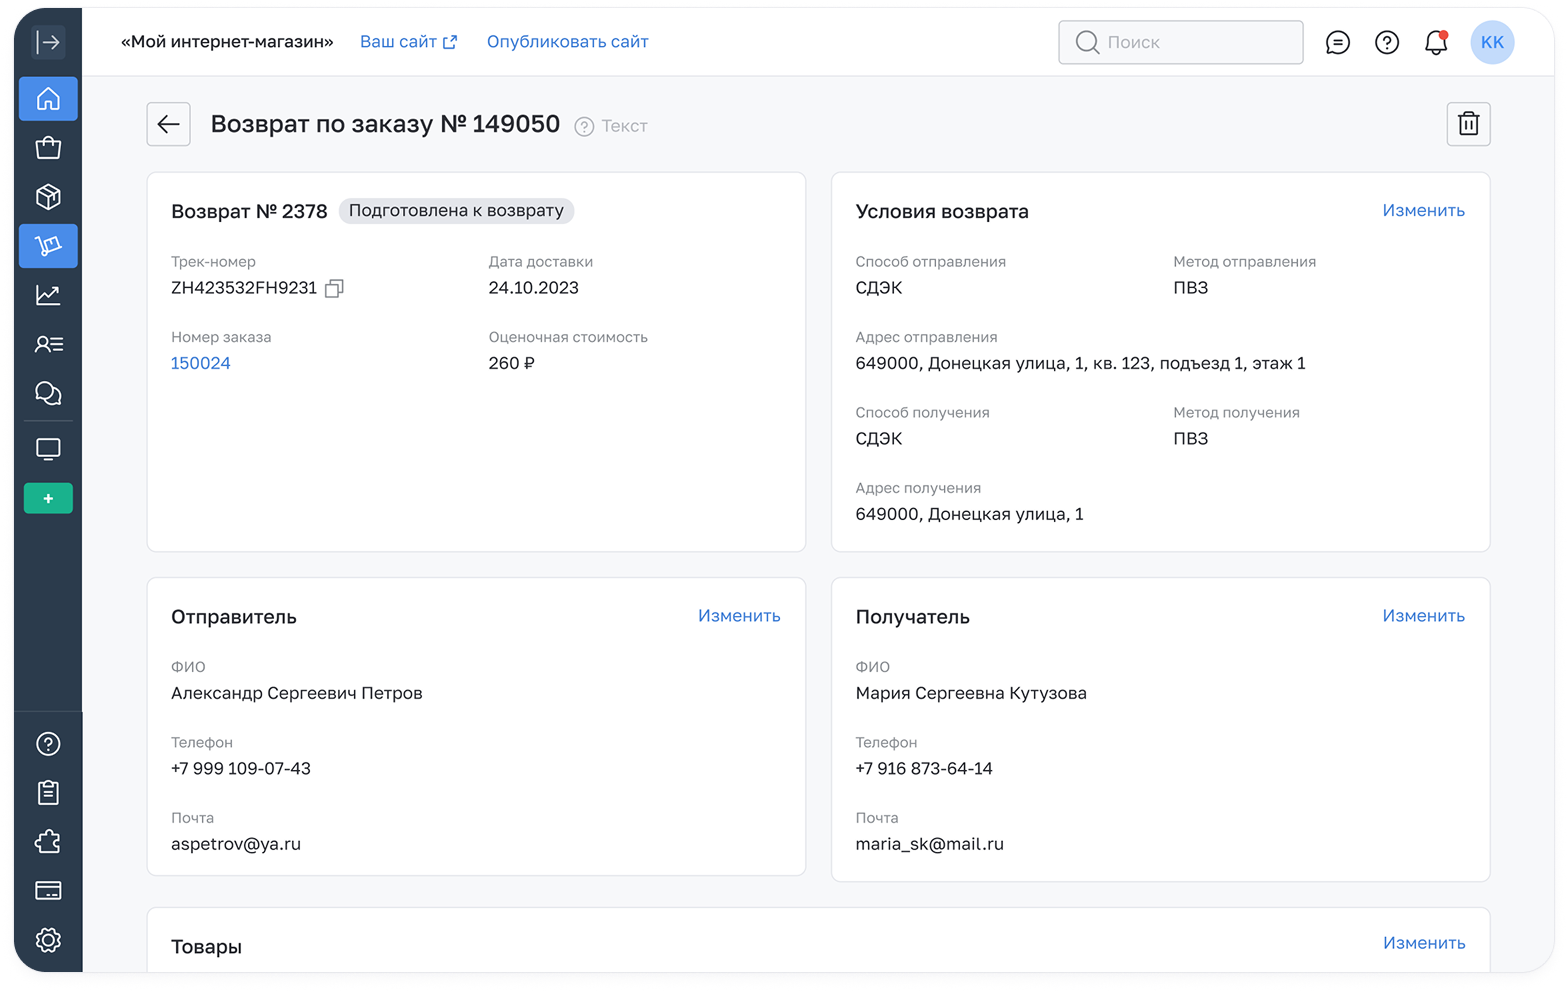The height and width of the screenshot is (992, 1568).
Task: Open the KK user avatar menu
Action: point(1492,42)
